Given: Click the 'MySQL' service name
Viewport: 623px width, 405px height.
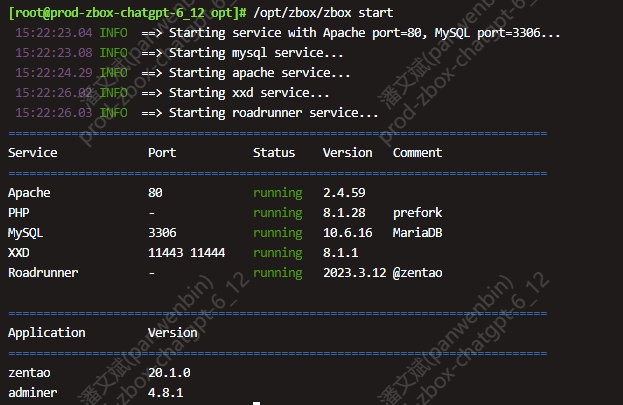Looking at the screenshot, I should [x=25, y=233].
